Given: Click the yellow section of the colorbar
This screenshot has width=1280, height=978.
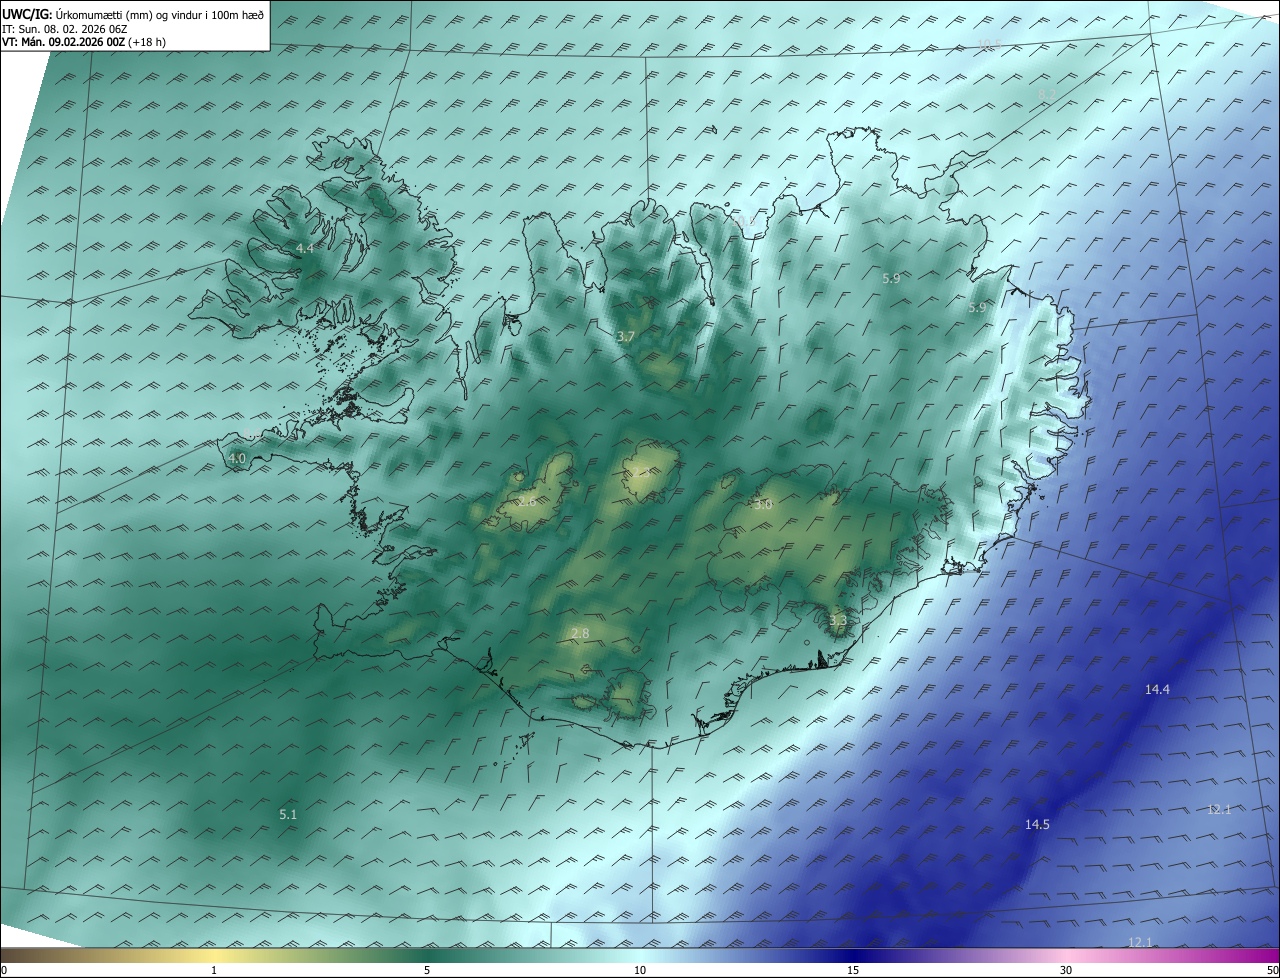Looking at the screenshot, I should point(215,955).
